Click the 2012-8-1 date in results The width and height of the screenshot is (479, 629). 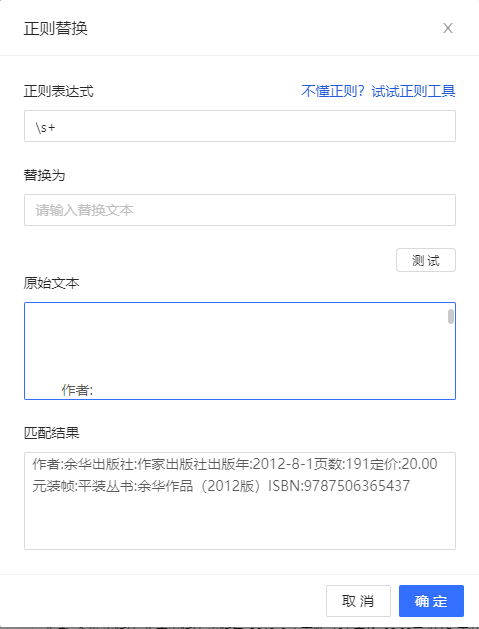point(283,464)
